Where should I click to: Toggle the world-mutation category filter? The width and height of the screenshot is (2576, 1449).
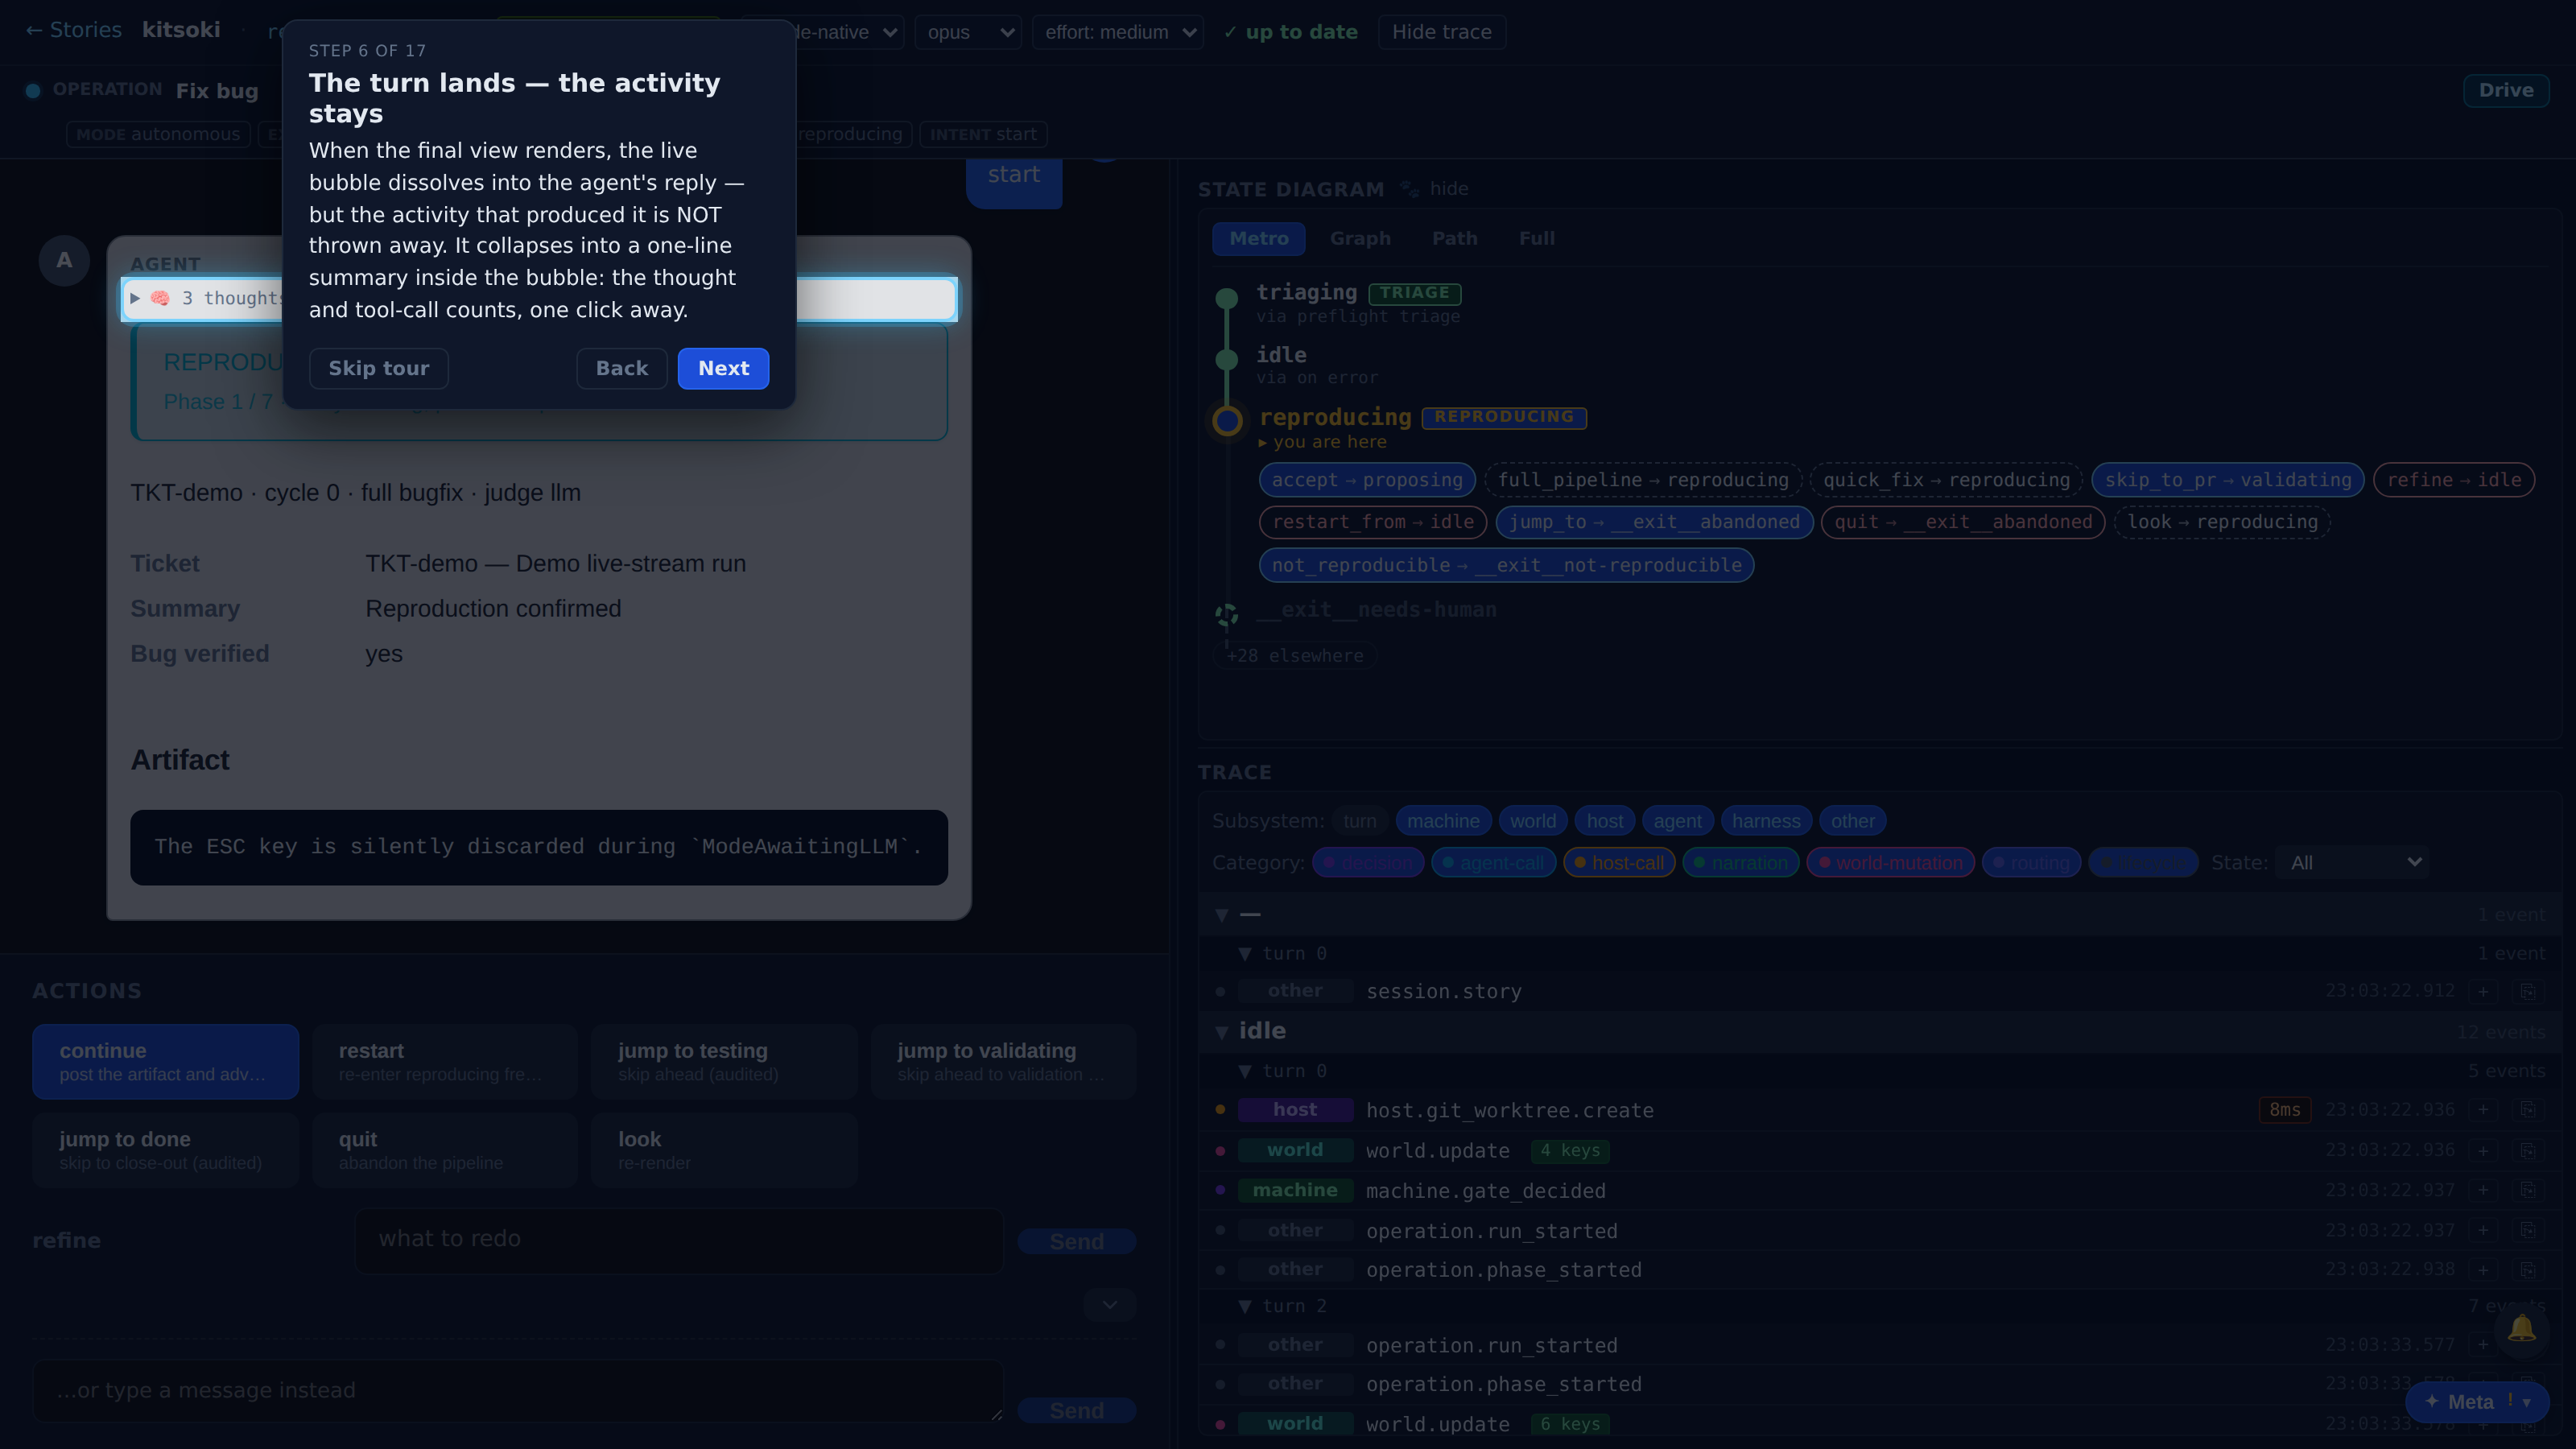pos(1890,862)
